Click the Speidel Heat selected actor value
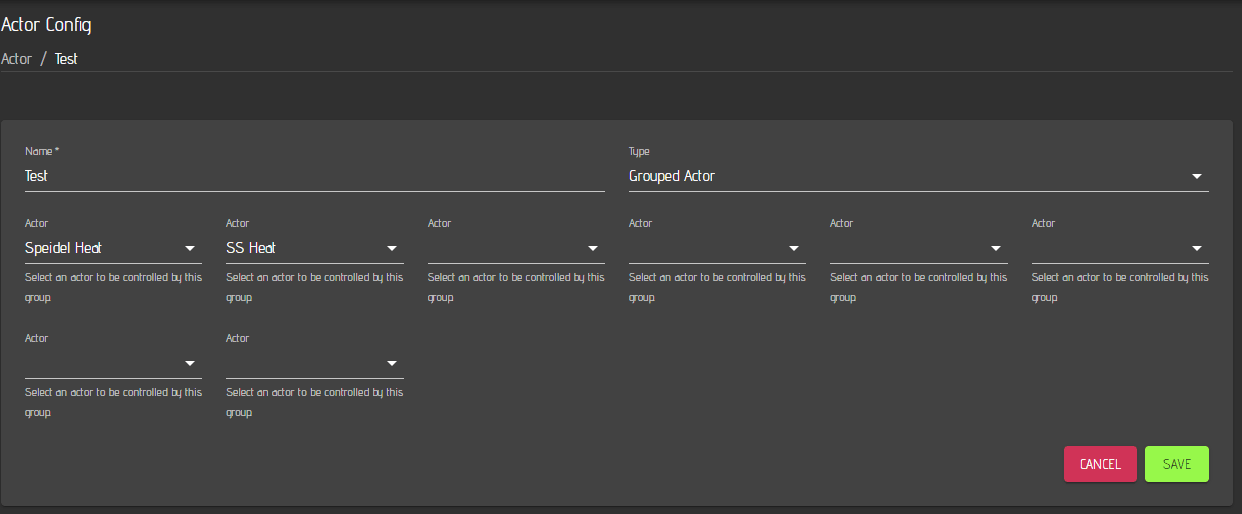 click(x=63, y=248)
